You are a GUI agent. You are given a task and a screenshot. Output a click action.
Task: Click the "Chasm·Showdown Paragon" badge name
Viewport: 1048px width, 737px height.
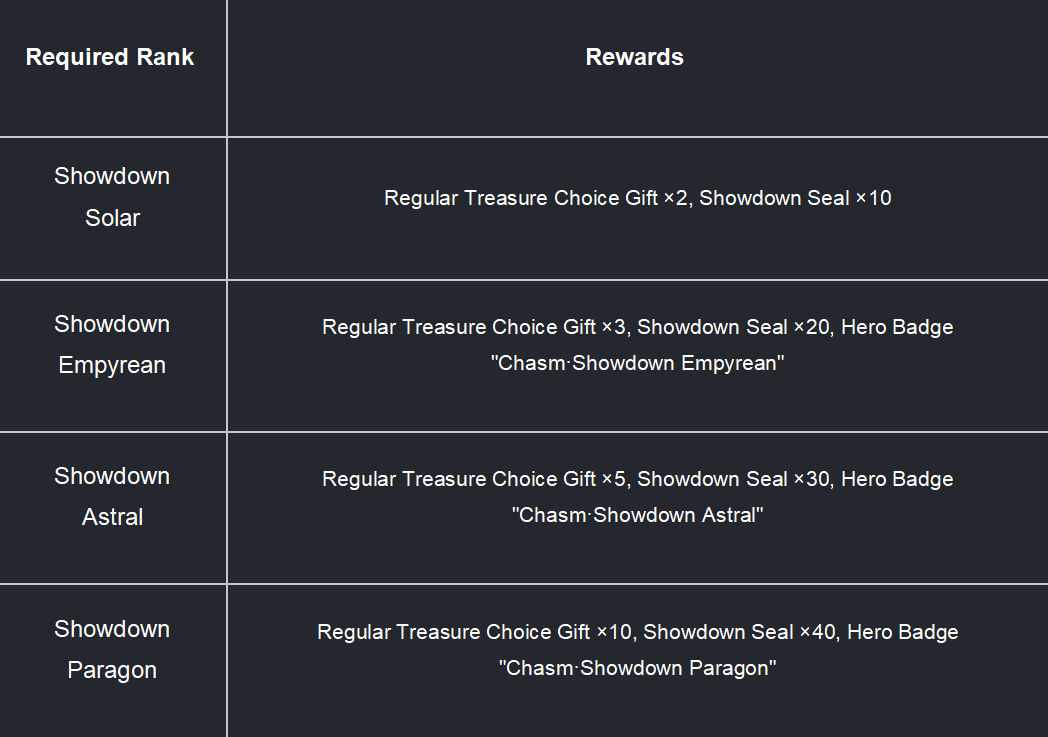[x=638, y=668]
